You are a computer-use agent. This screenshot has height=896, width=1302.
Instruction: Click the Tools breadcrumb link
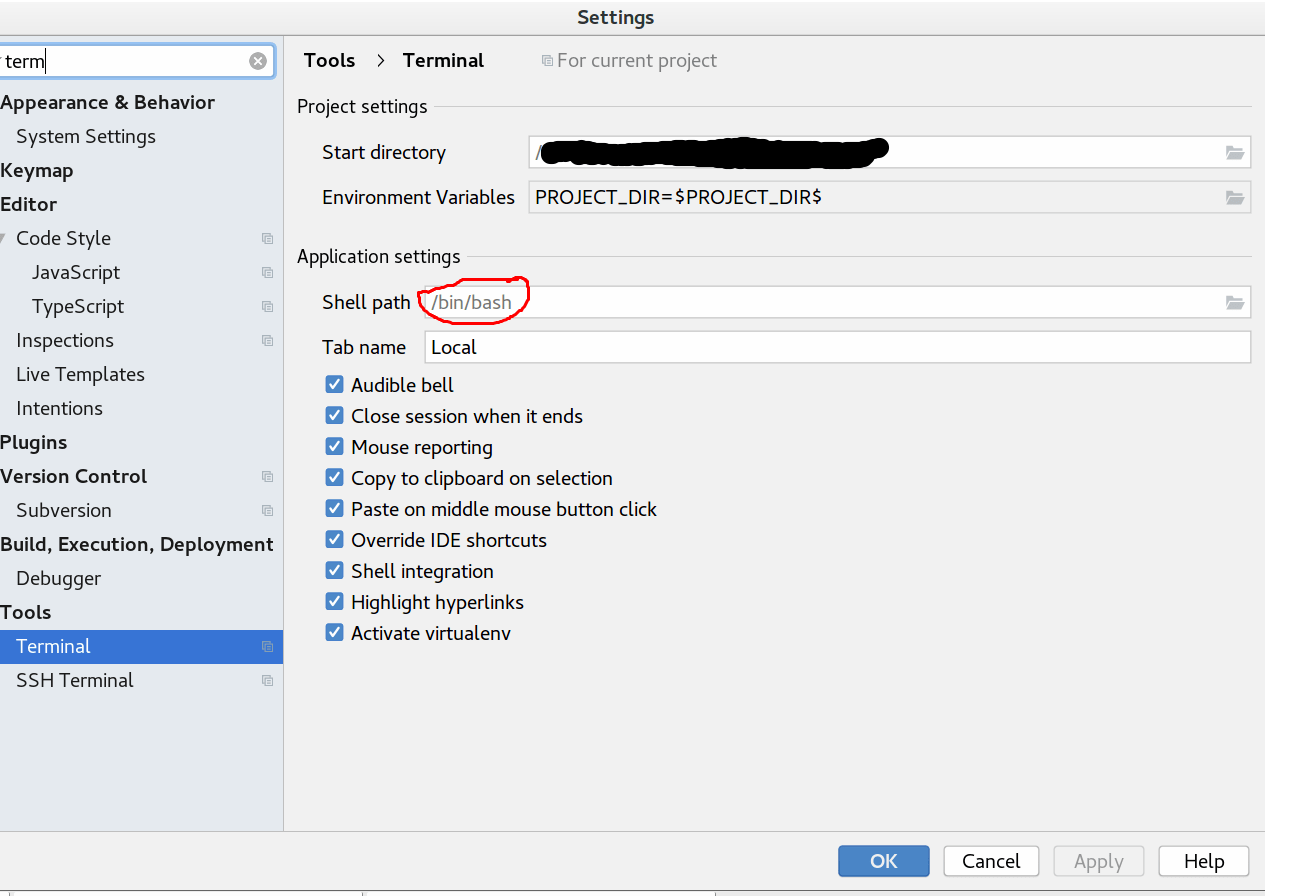pyautogui.click(x=329, y=60)
